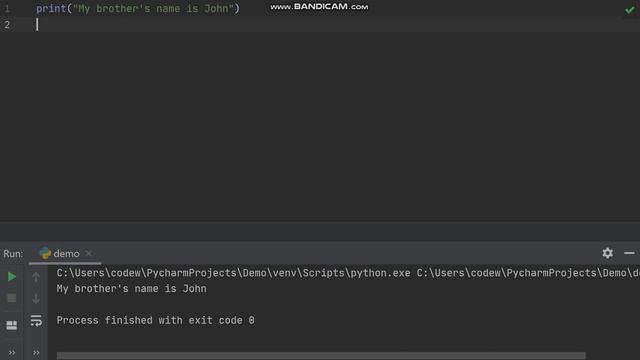Toggle soft-wrap in the console output
This screenshot has width=640, height=360.
click(36, 320)
